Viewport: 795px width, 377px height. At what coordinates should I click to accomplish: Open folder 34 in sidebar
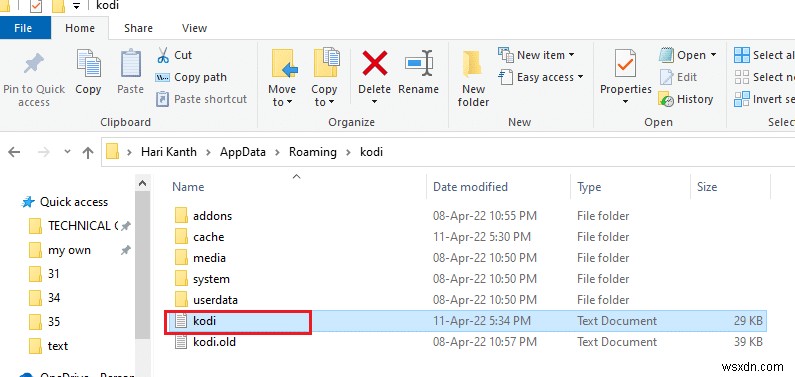[x=54, y=298]
